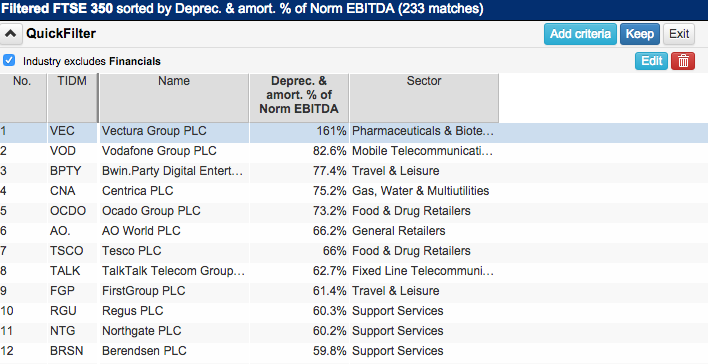The width and height of the screenshot is (708, 364).
Task: Edit the Financials filter criterion
Action: click(x=651, y=61)
